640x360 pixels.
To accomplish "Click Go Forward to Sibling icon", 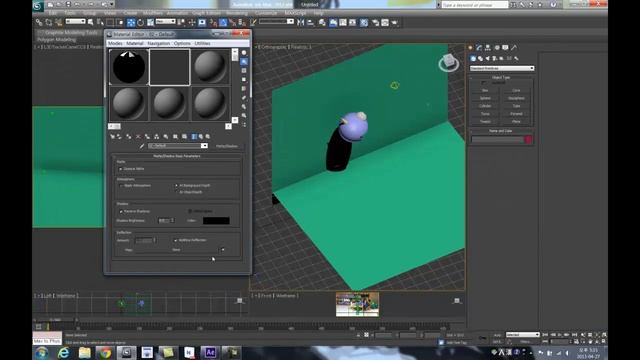I will (208, 137).
